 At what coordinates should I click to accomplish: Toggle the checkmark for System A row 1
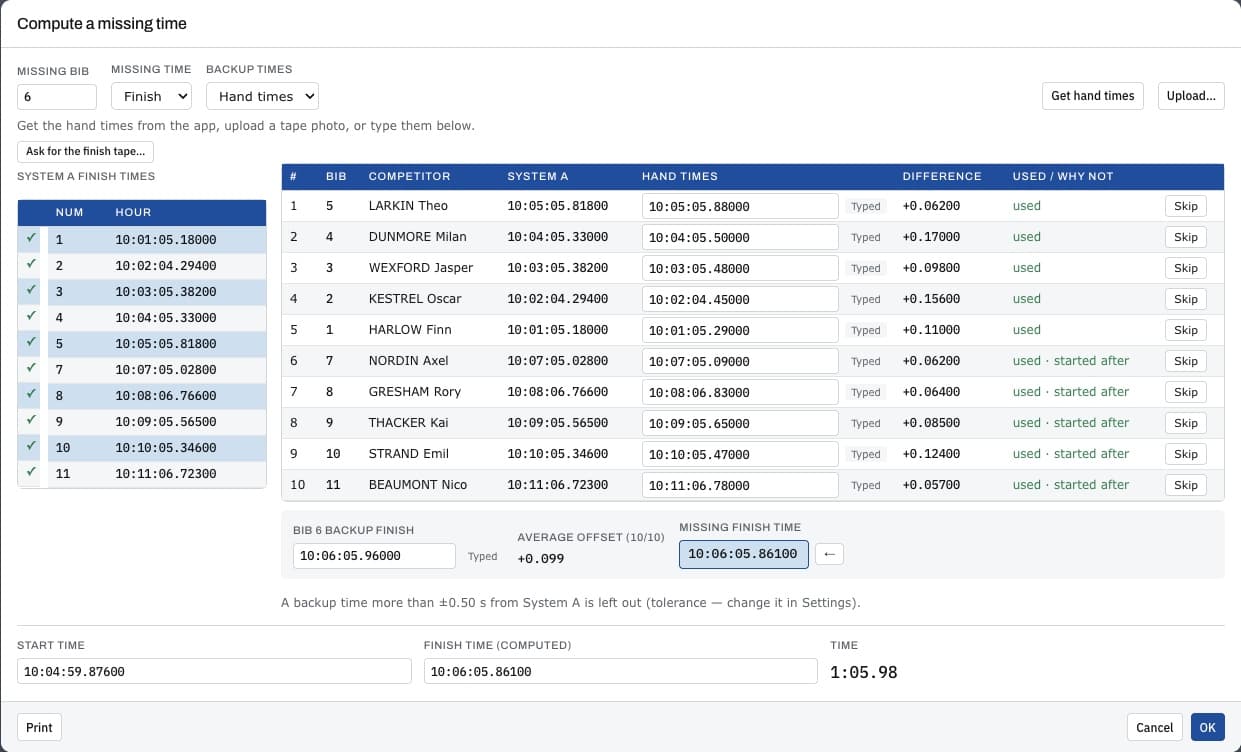31,239
